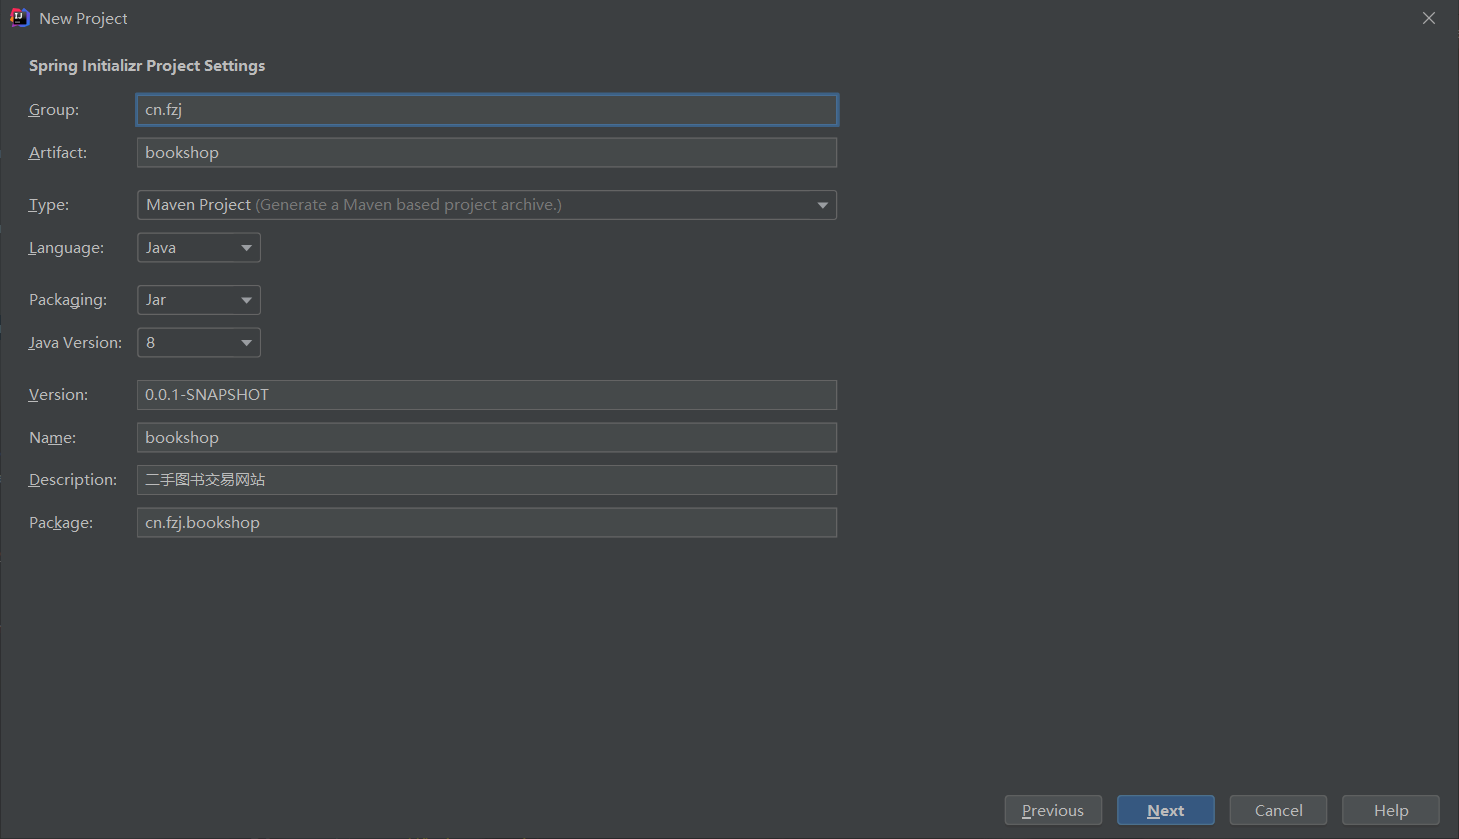The image size is (1459, 839).
Task: Click the Spring Initializr Project Settings heading
Action: coord(147,66)
